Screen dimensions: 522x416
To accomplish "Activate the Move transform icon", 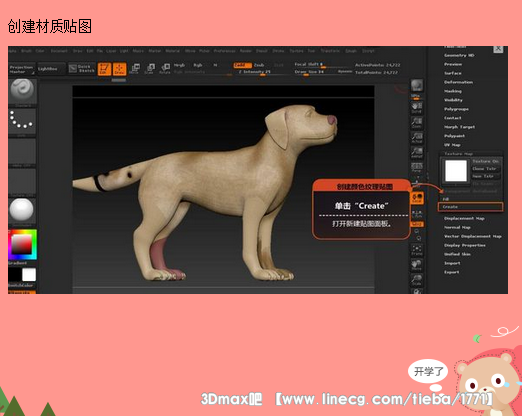I will click(134, 69).
